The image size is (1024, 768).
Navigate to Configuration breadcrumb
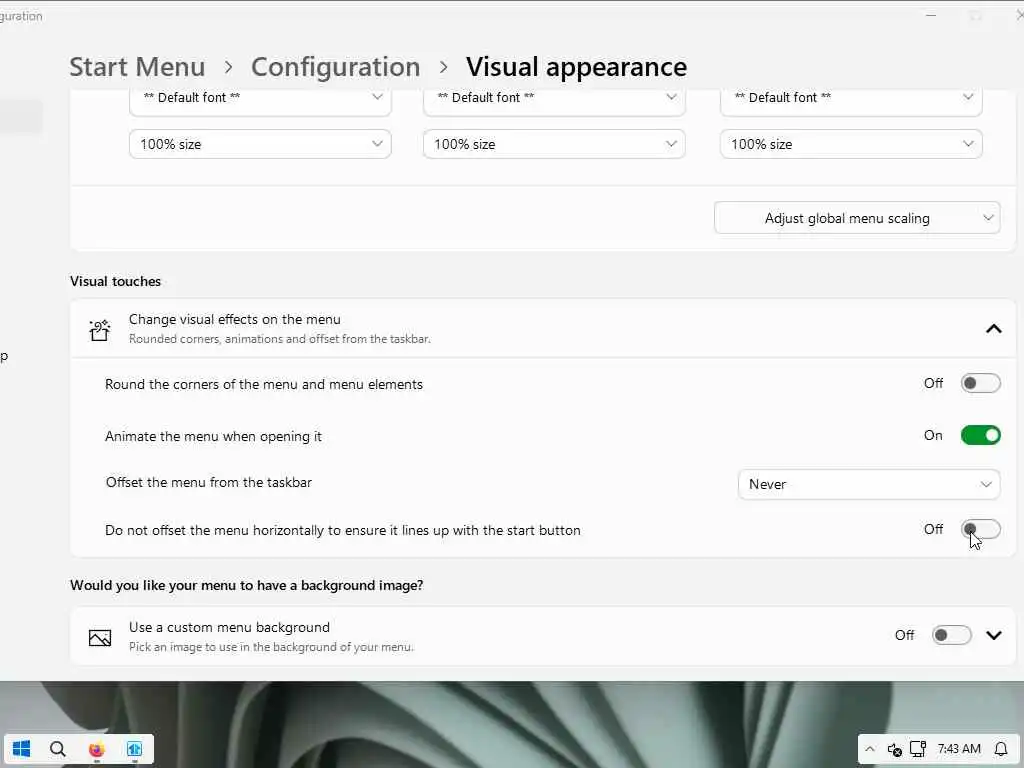[x=335, y=67]
